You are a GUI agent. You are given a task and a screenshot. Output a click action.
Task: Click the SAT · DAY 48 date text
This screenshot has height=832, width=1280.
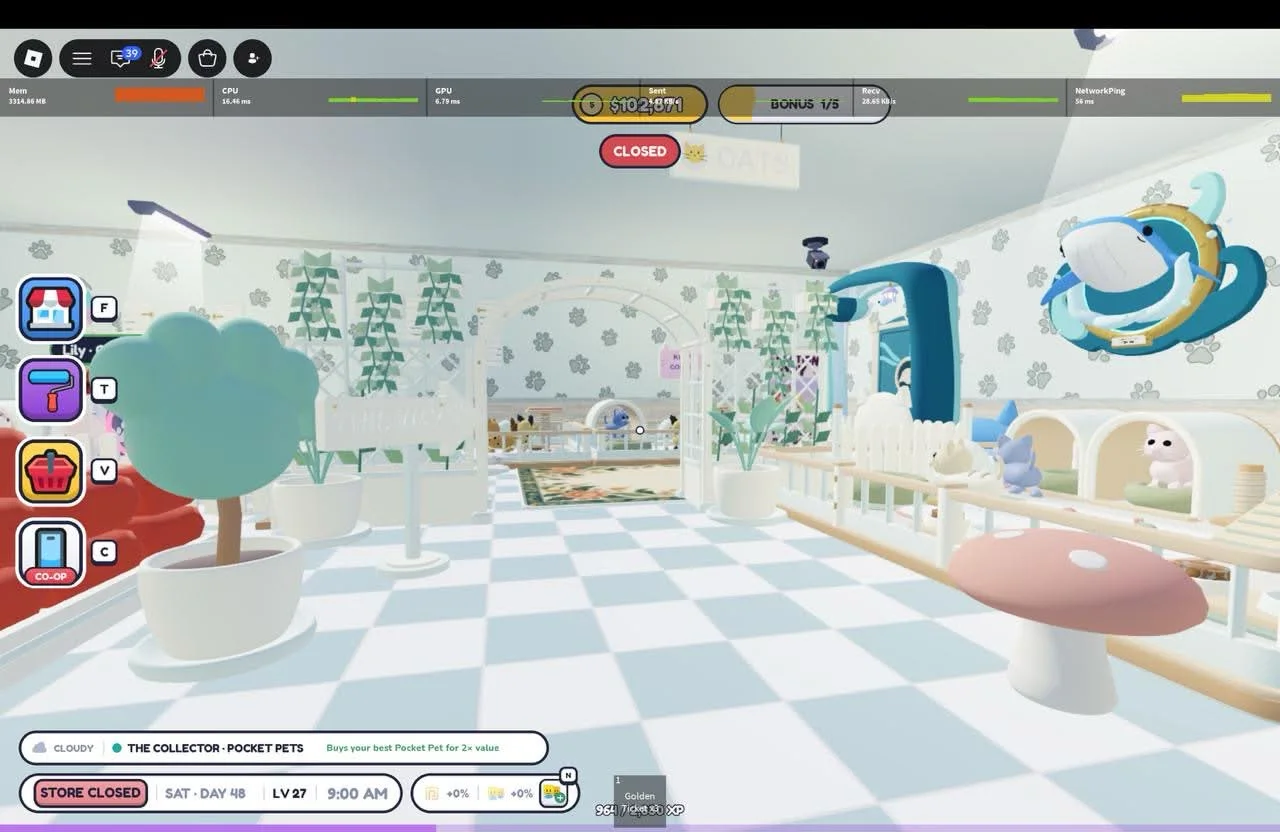[205, 793]
